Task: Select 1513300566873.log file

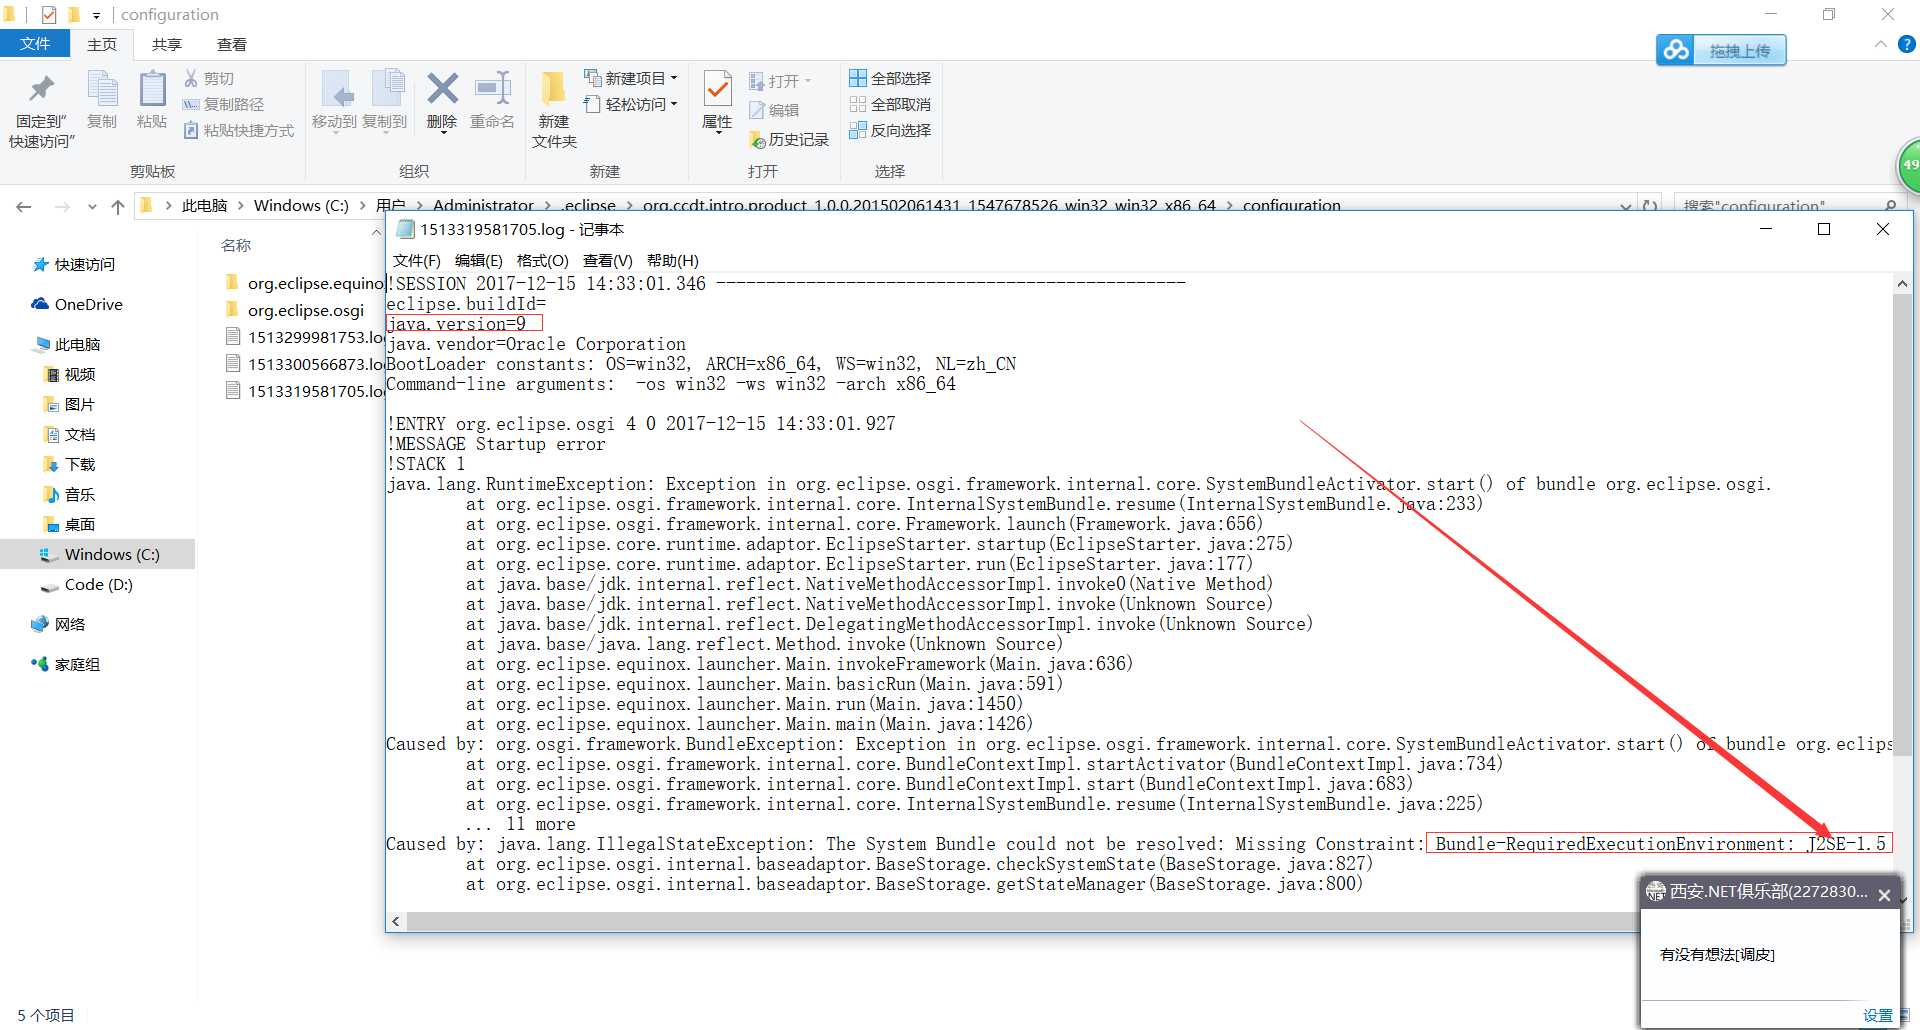Action: click(x=305, y=364)
